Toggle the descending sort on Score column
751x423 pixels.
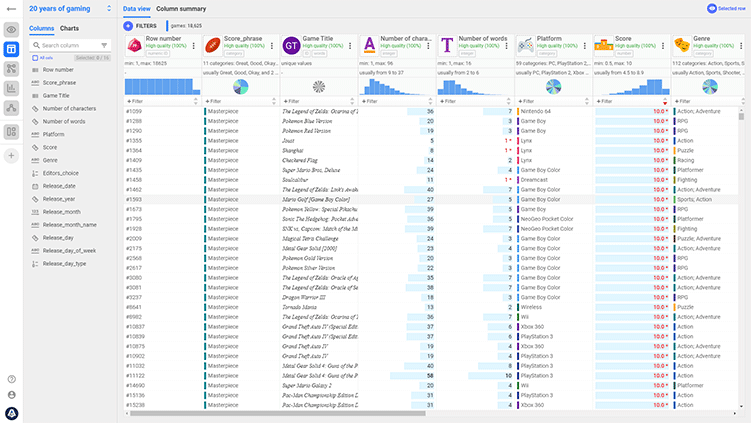pyautogui.click(x=665, y=101)
